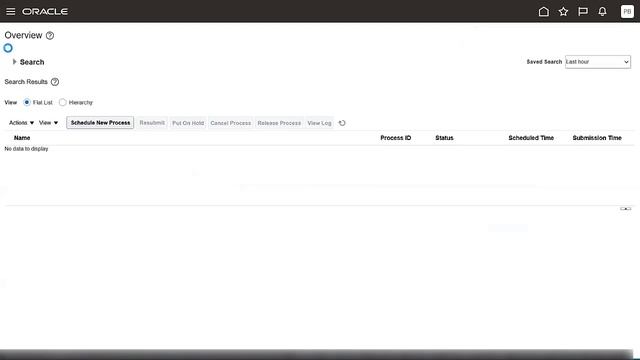Sort by Submission Time column header
Screen dimensions: 640x360
(x=597, y=138)
